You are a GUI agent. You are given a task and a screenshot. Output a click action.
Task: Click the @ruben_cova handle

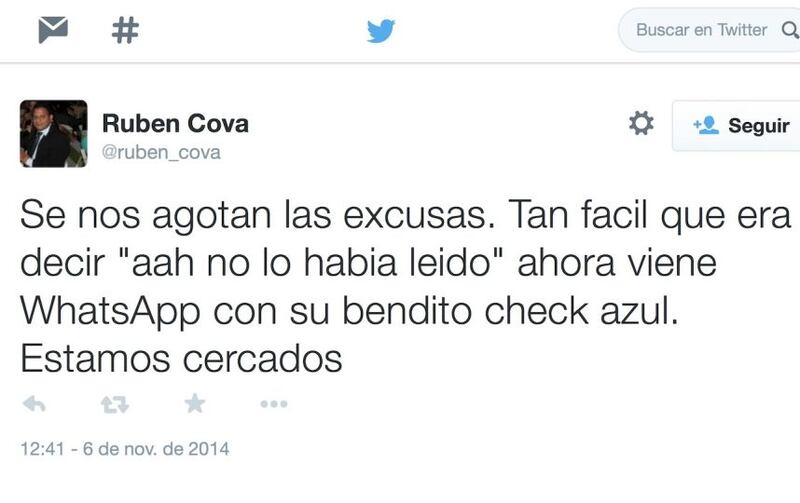click(161, 153)
